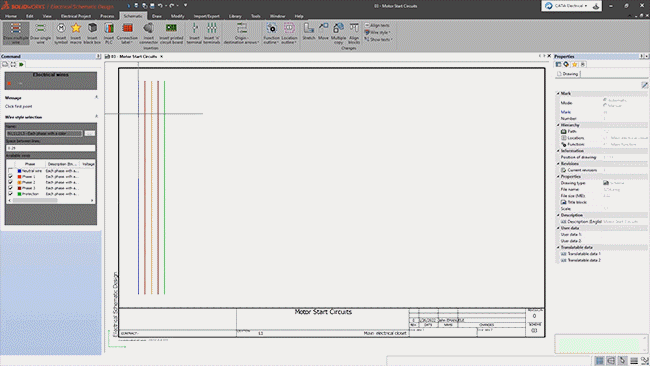Screen dimensions: 650x366
Task: Close the Motor Start Circuits document tab
Action: pyautogui.click(x=162, y=56)
